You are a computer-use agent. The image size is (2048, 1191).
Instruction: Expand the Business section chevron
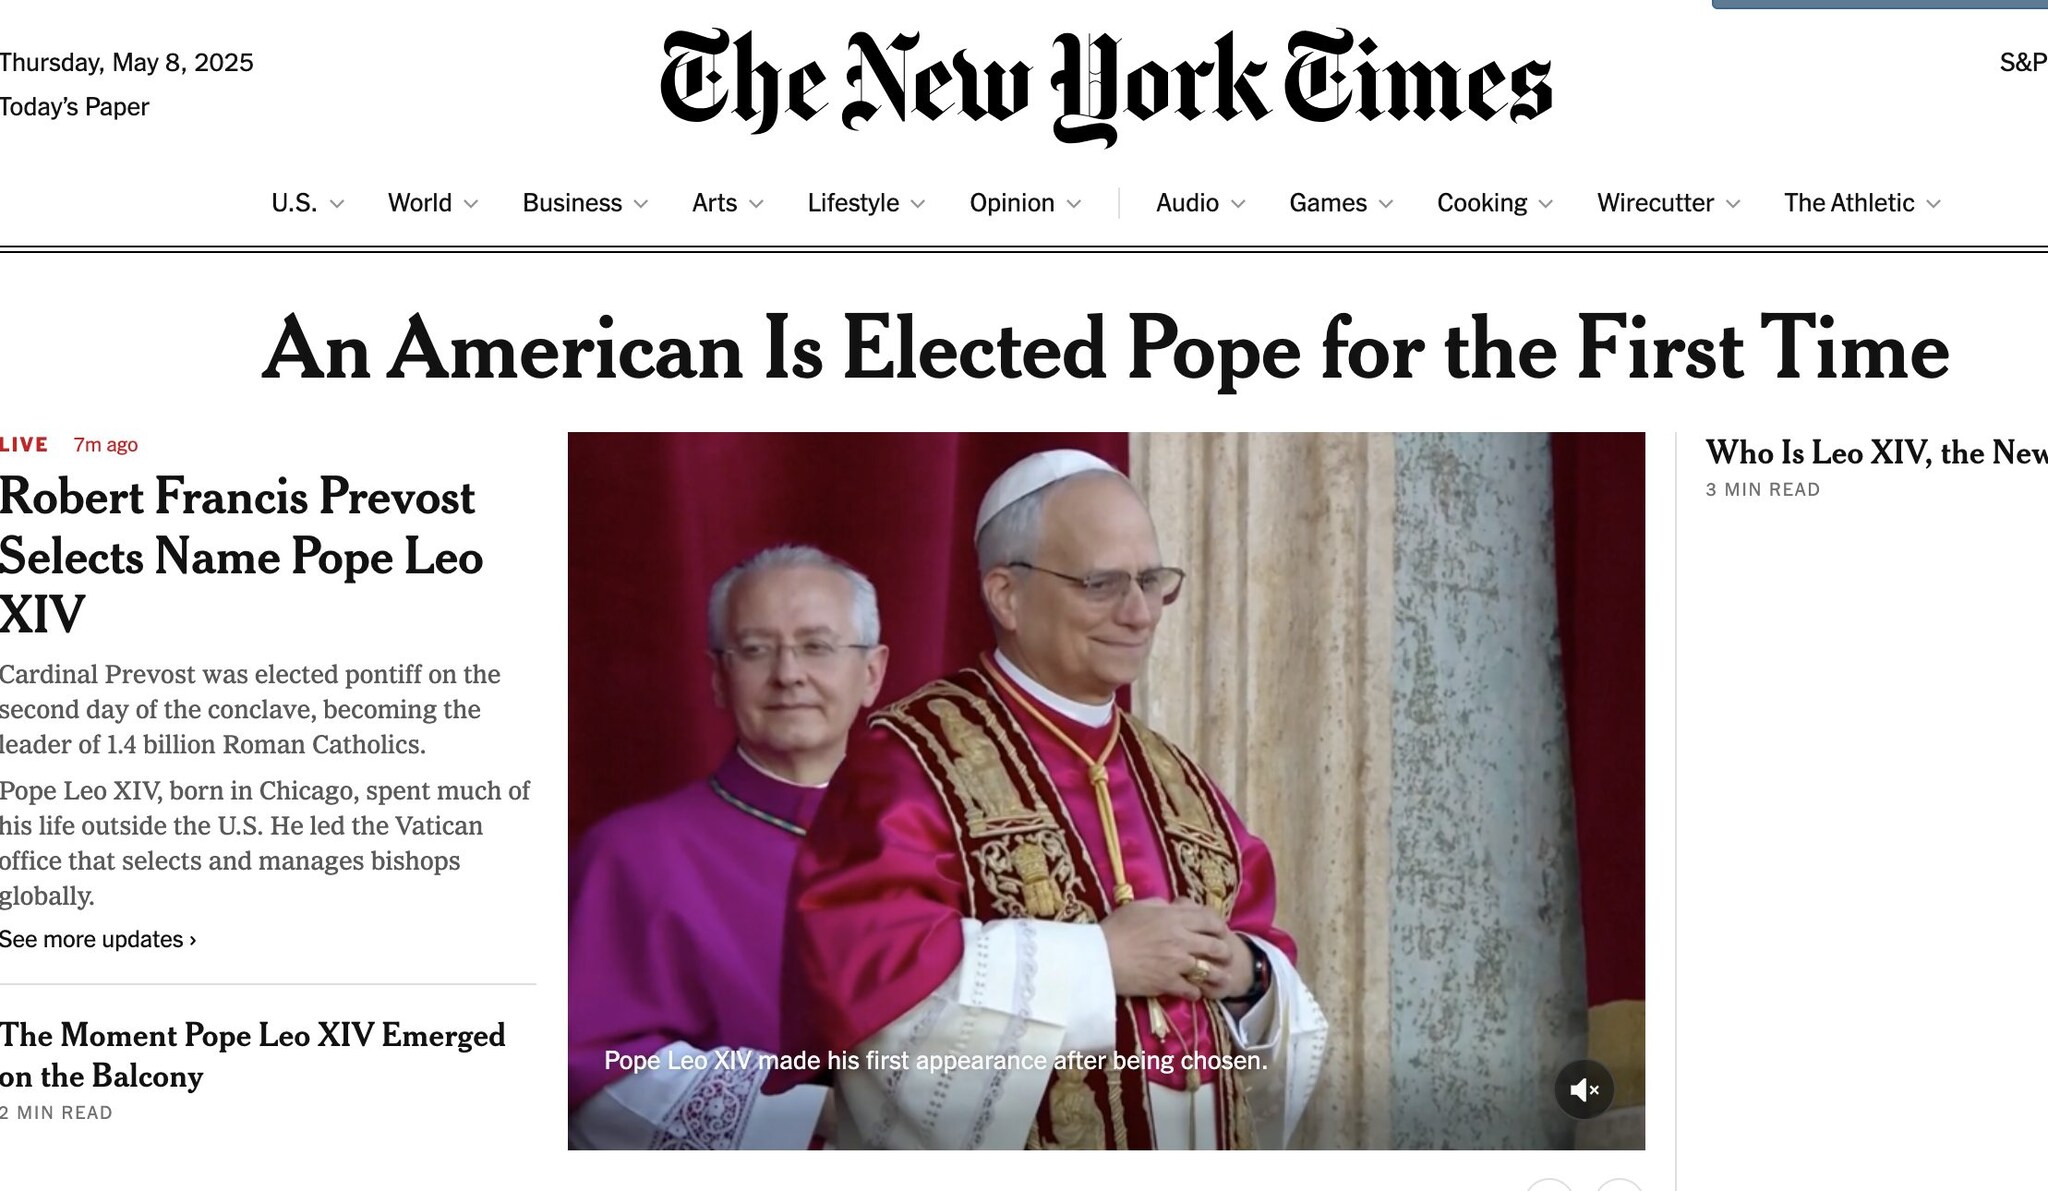click(641, 204)
